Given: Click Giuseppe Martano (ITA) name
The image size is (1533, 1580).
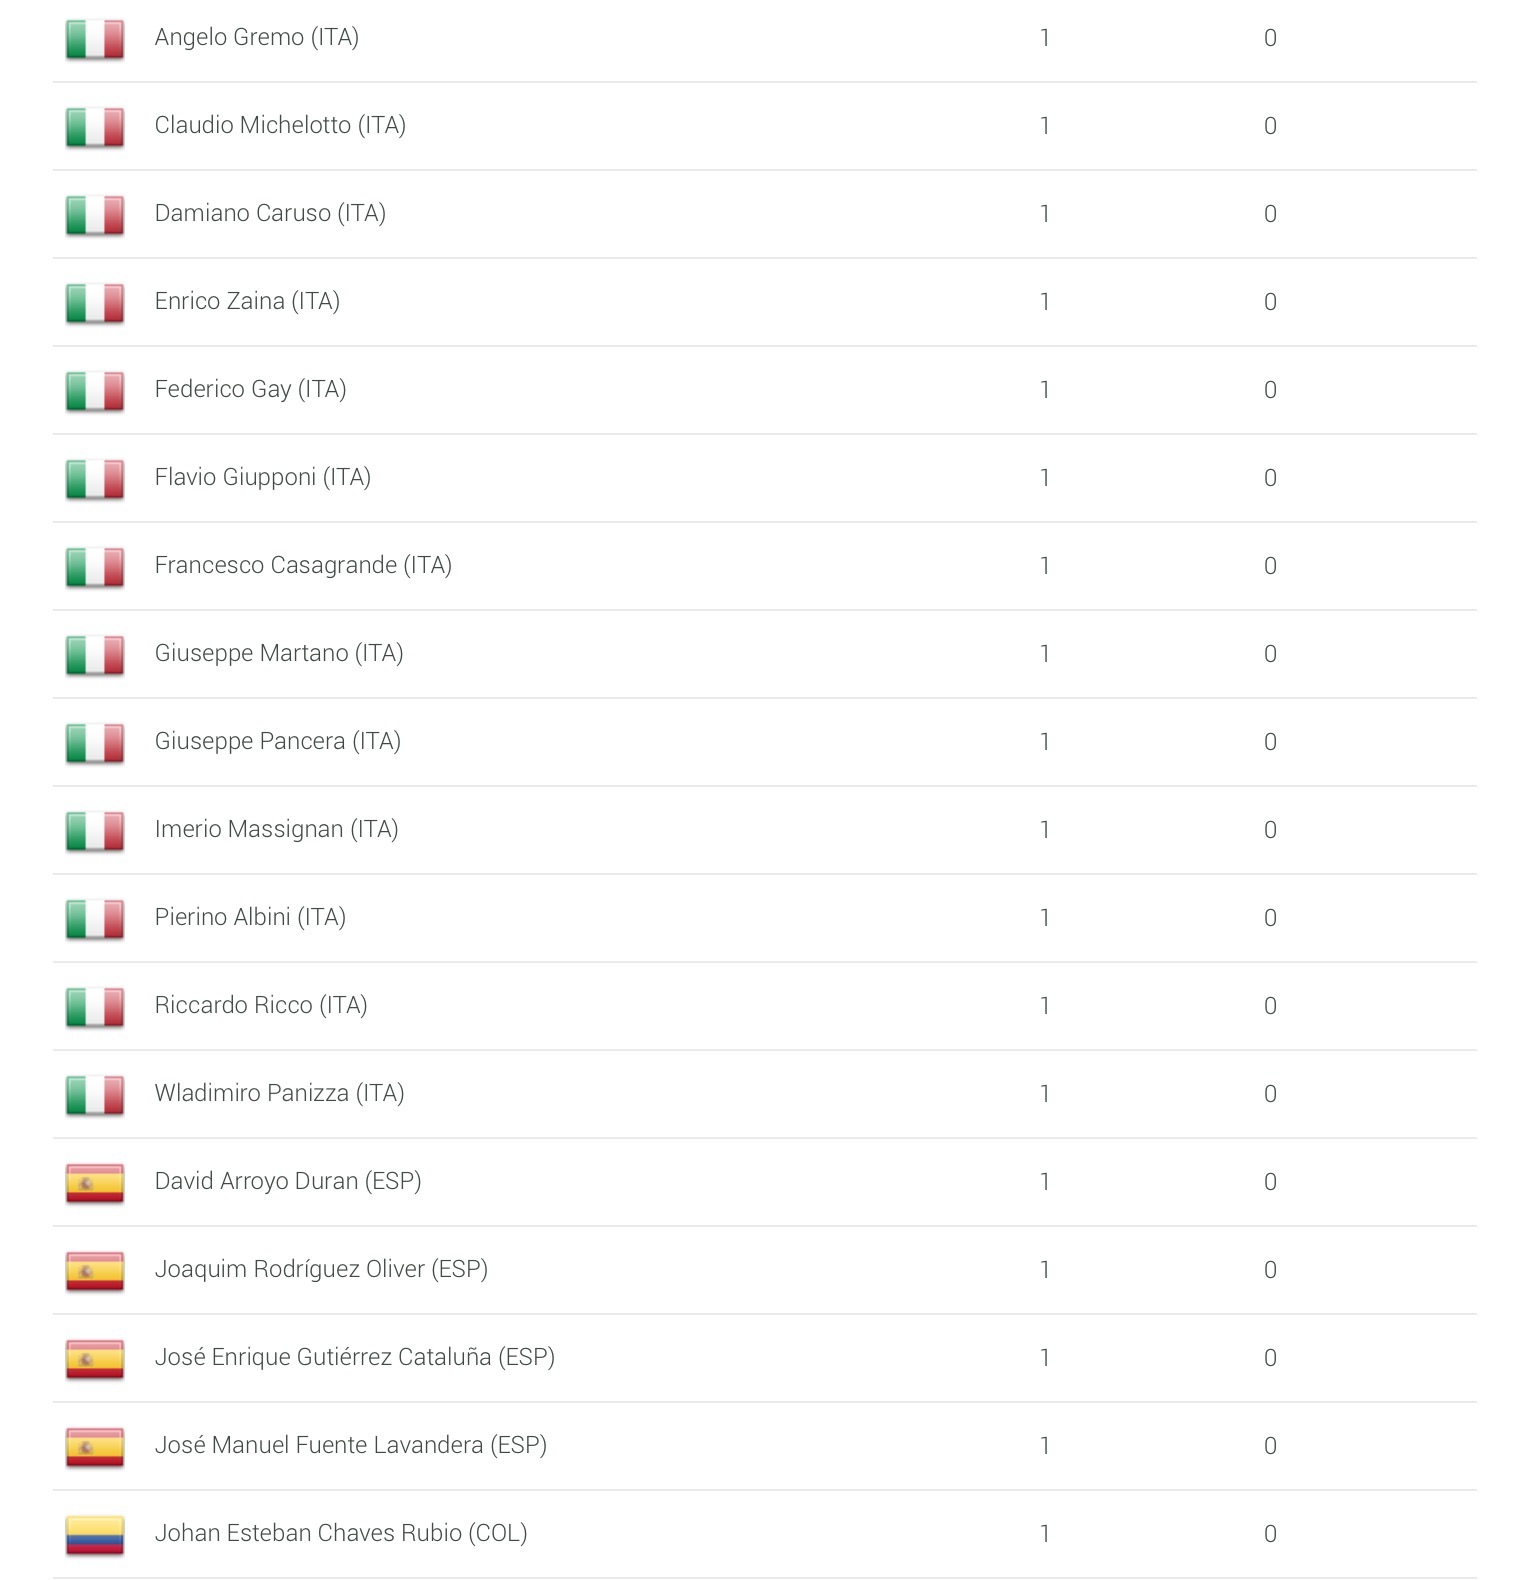Looking at the screenshot, I should (278, 653).
